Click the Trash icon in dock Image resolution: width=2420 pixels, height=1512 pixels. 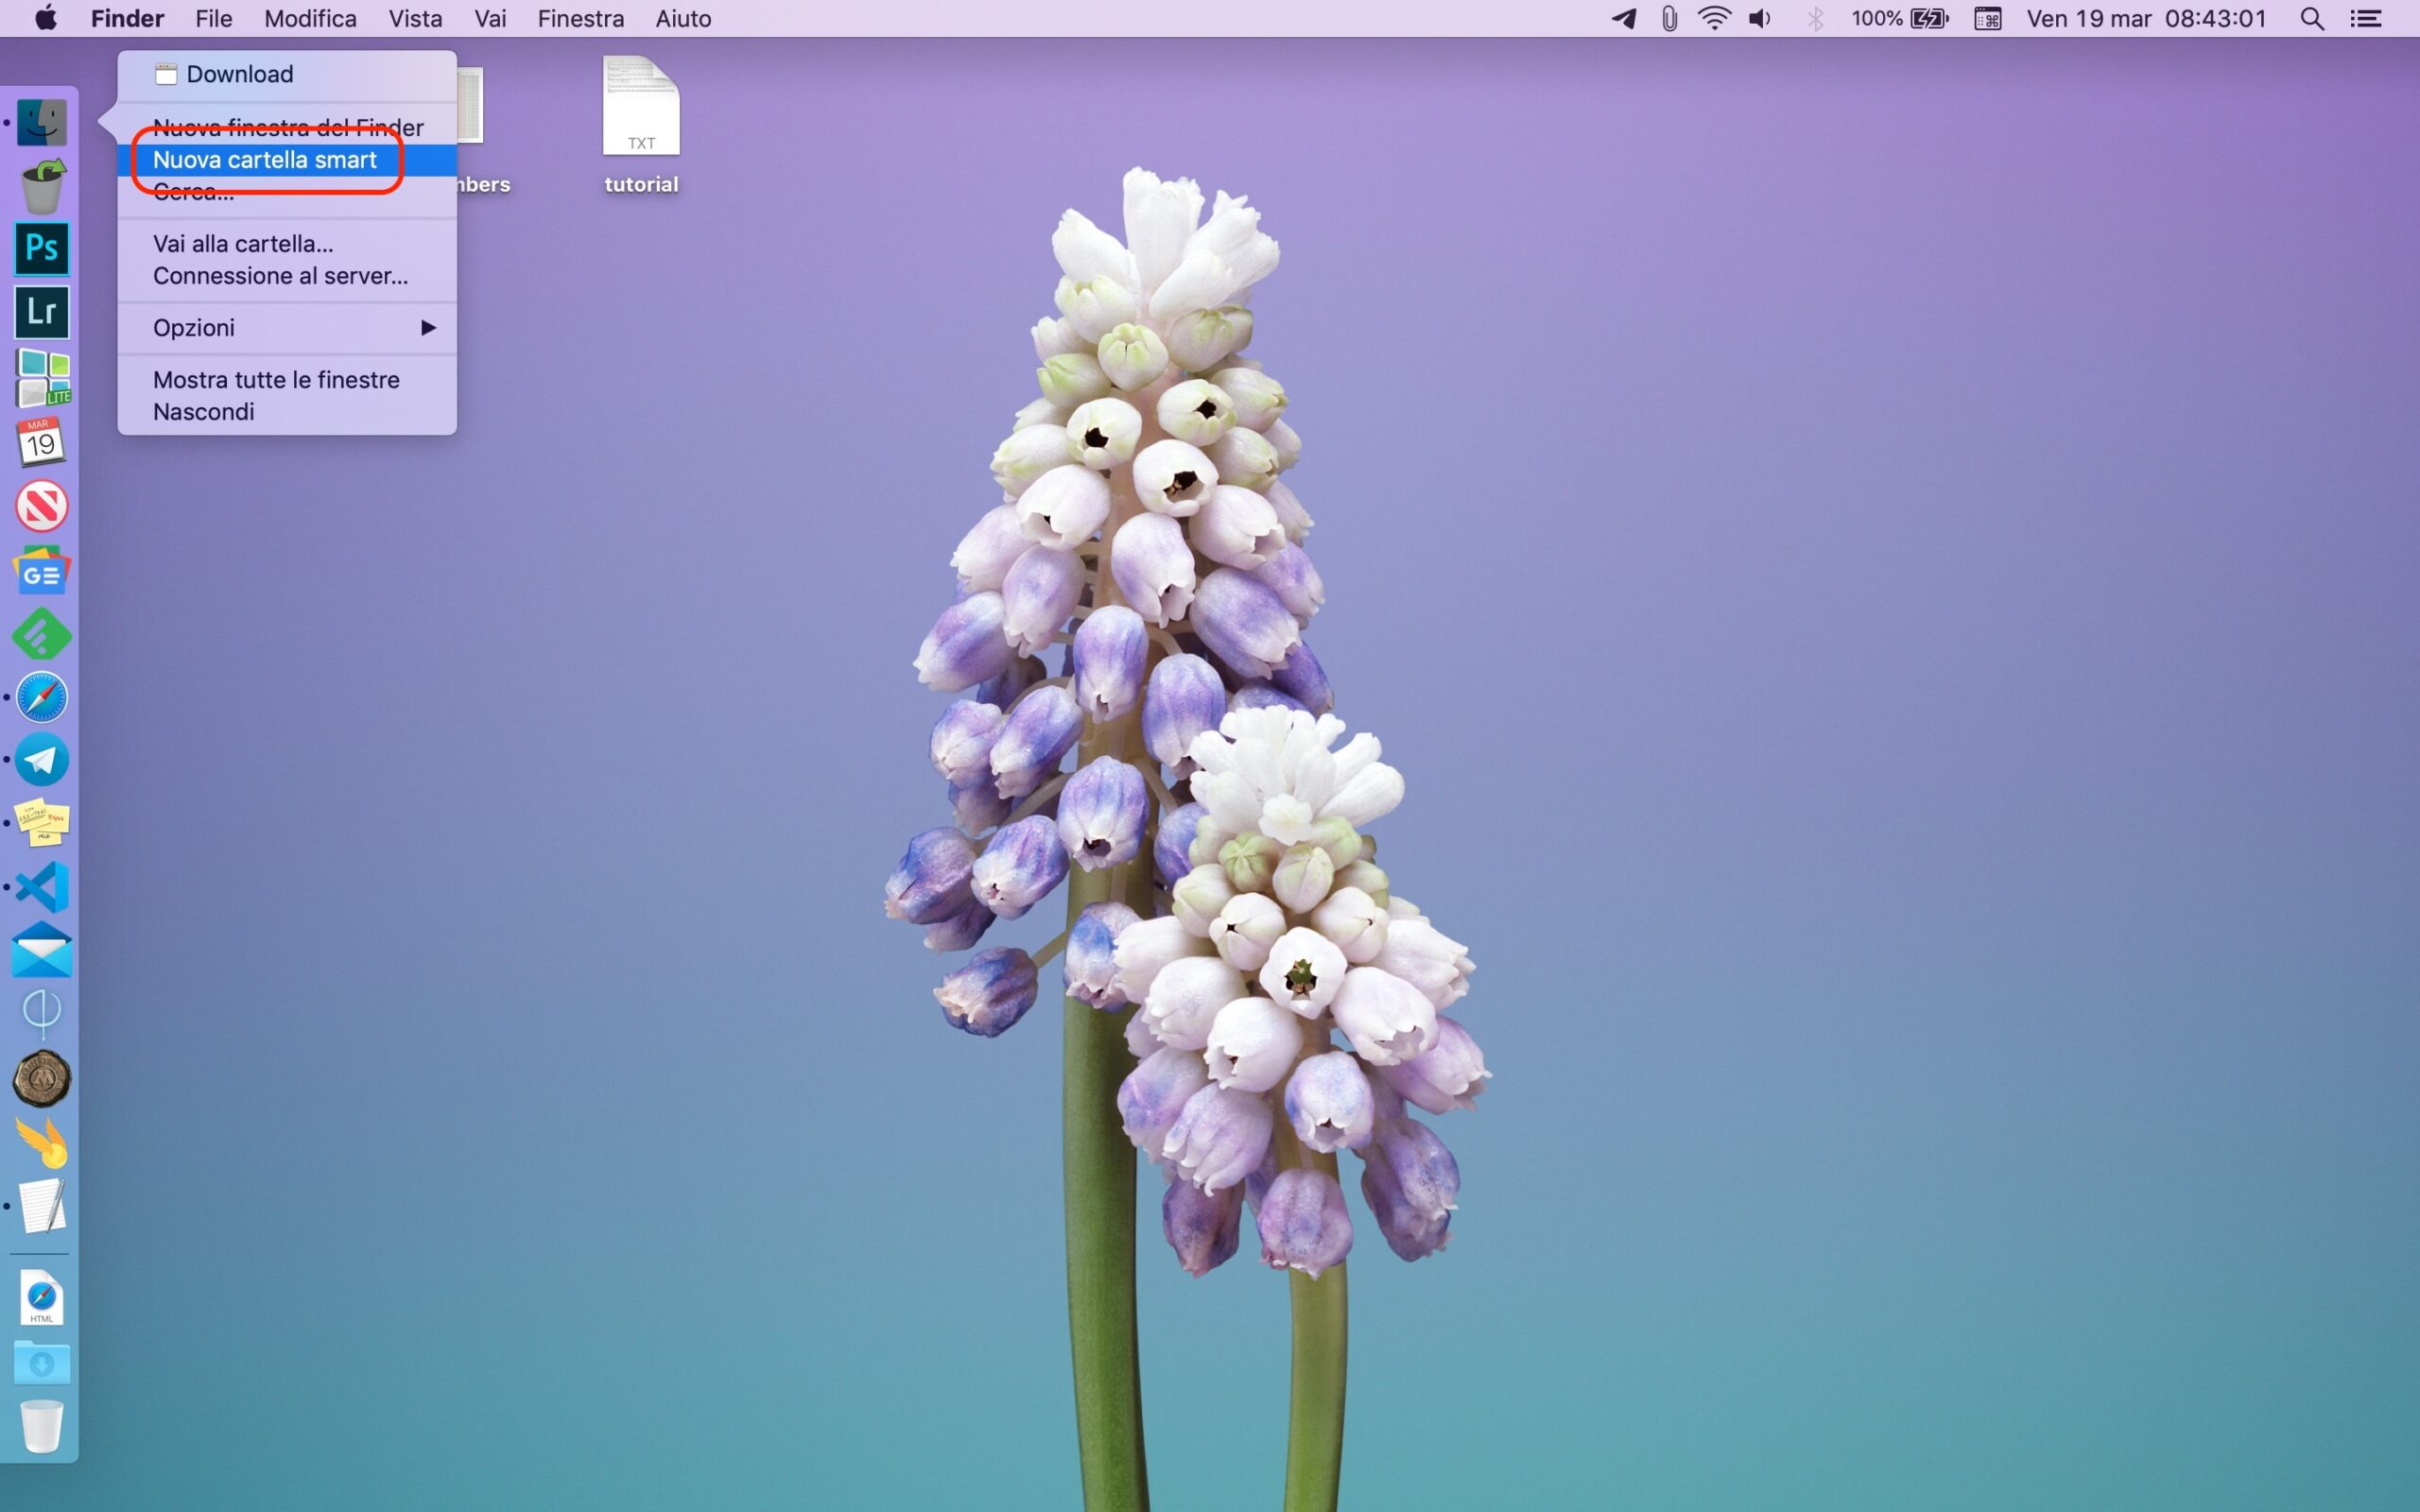[42, 1426]
